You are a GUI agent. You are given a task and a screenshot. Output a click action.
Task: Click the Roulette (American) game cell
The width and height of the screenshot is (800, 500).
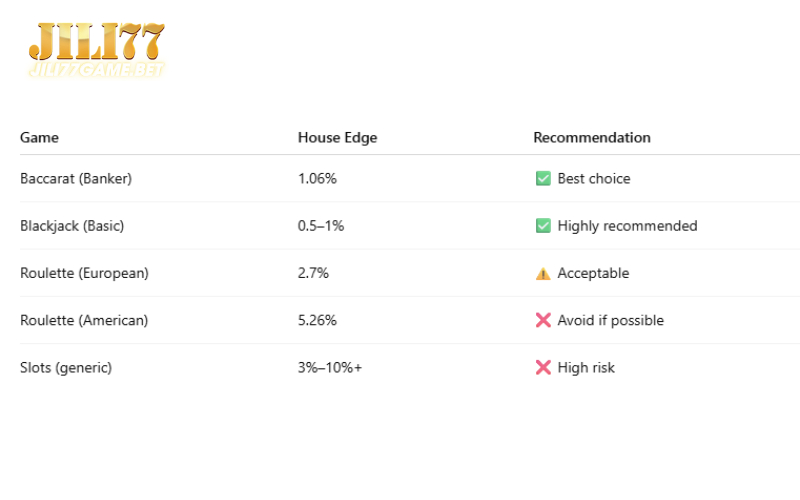click(84, 320)
